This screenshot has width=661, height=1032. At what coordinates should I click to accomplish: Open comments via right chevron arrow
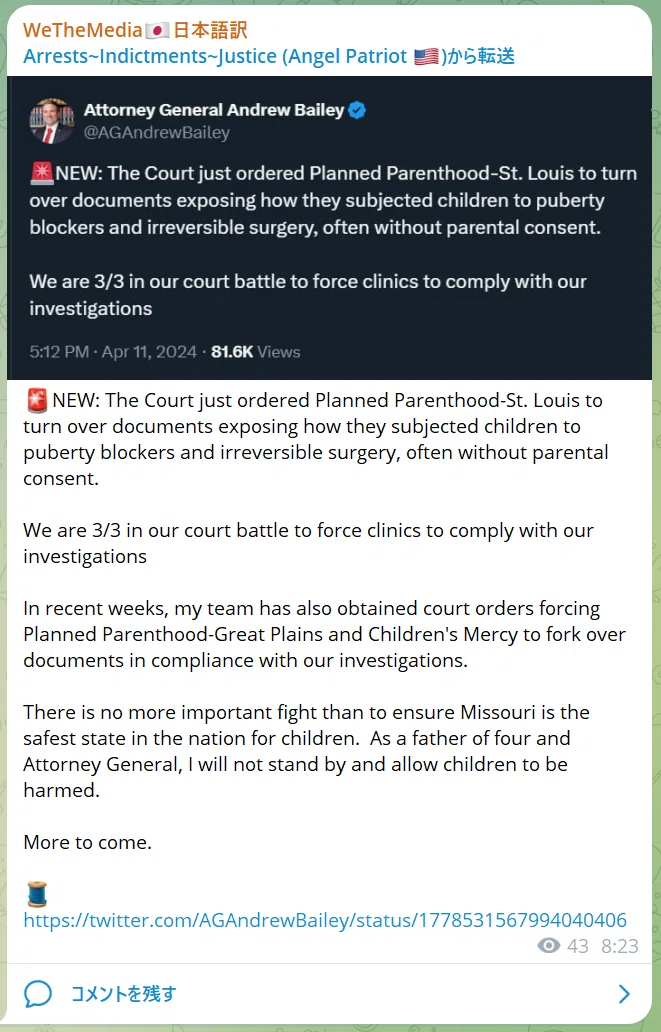(x=624, y=994)
